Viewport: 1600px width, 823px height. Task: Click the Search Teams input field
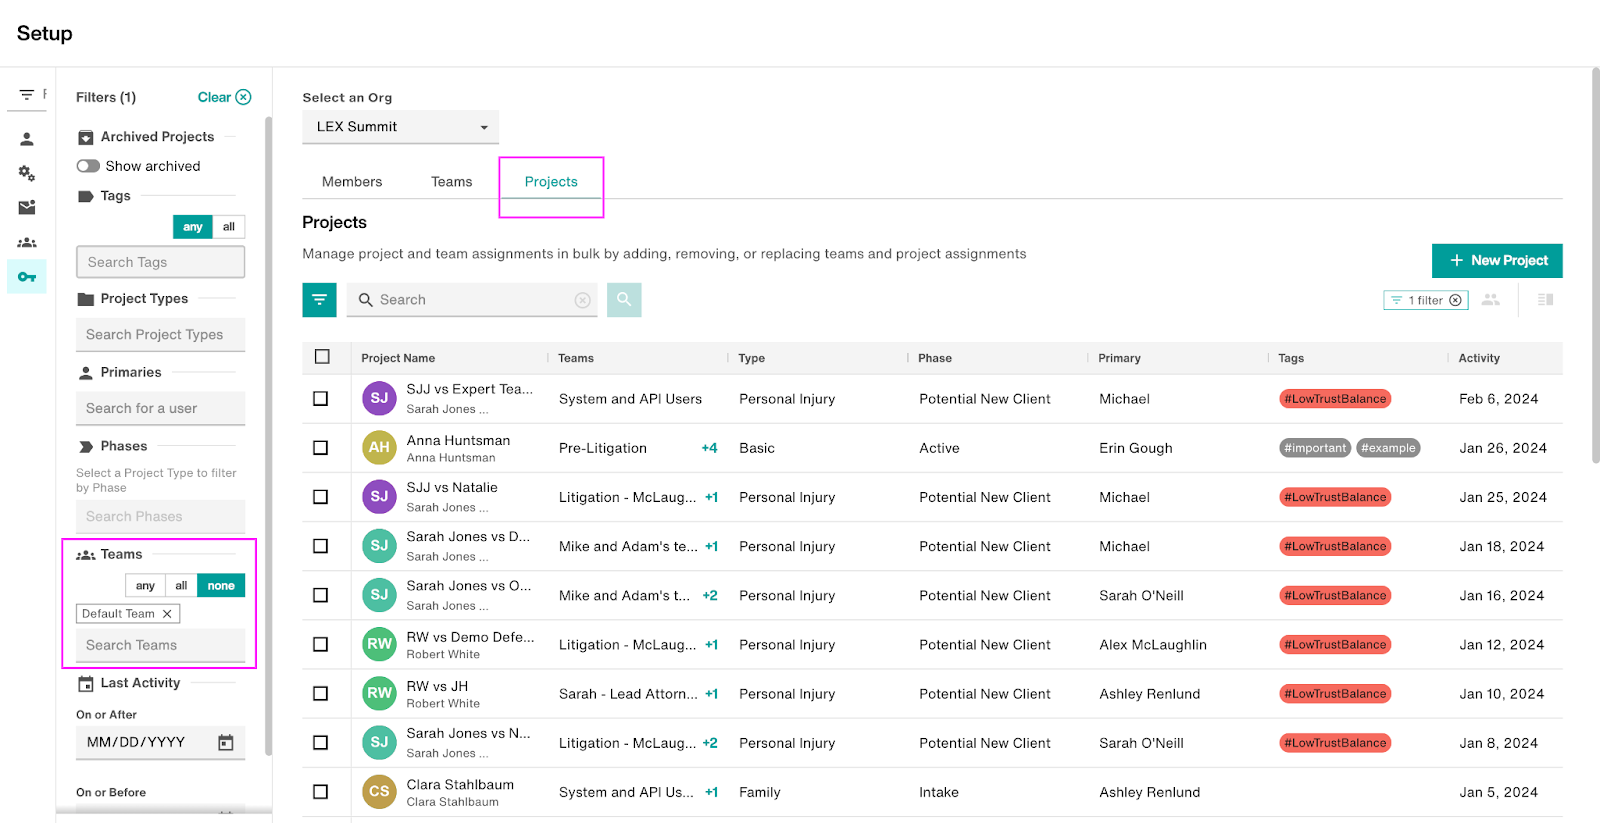click(x=160, y=645)
